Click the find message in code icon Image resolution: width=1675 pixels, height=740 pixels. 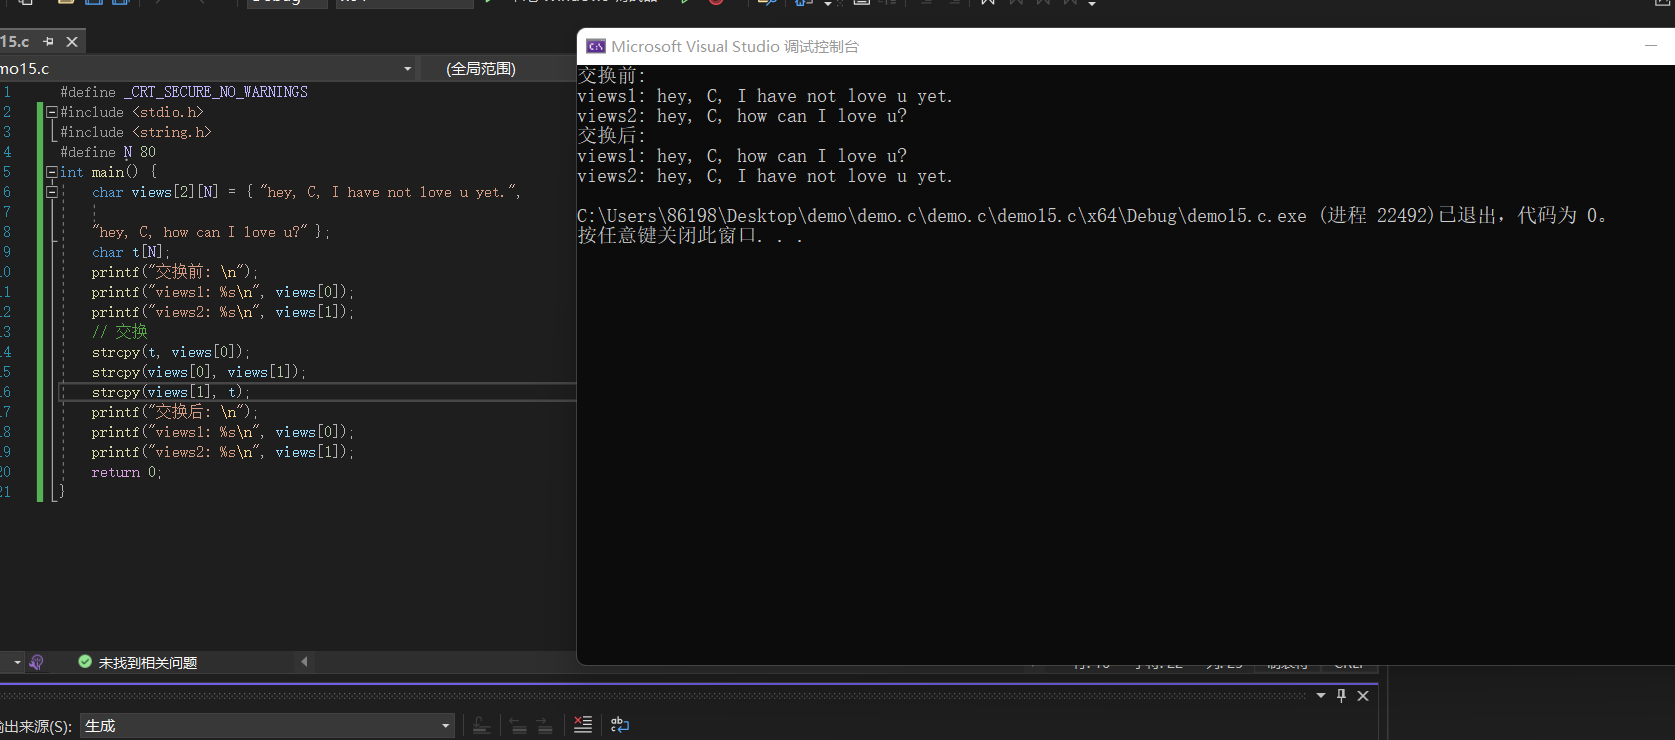pyautogui.click(x=481, y=725)
